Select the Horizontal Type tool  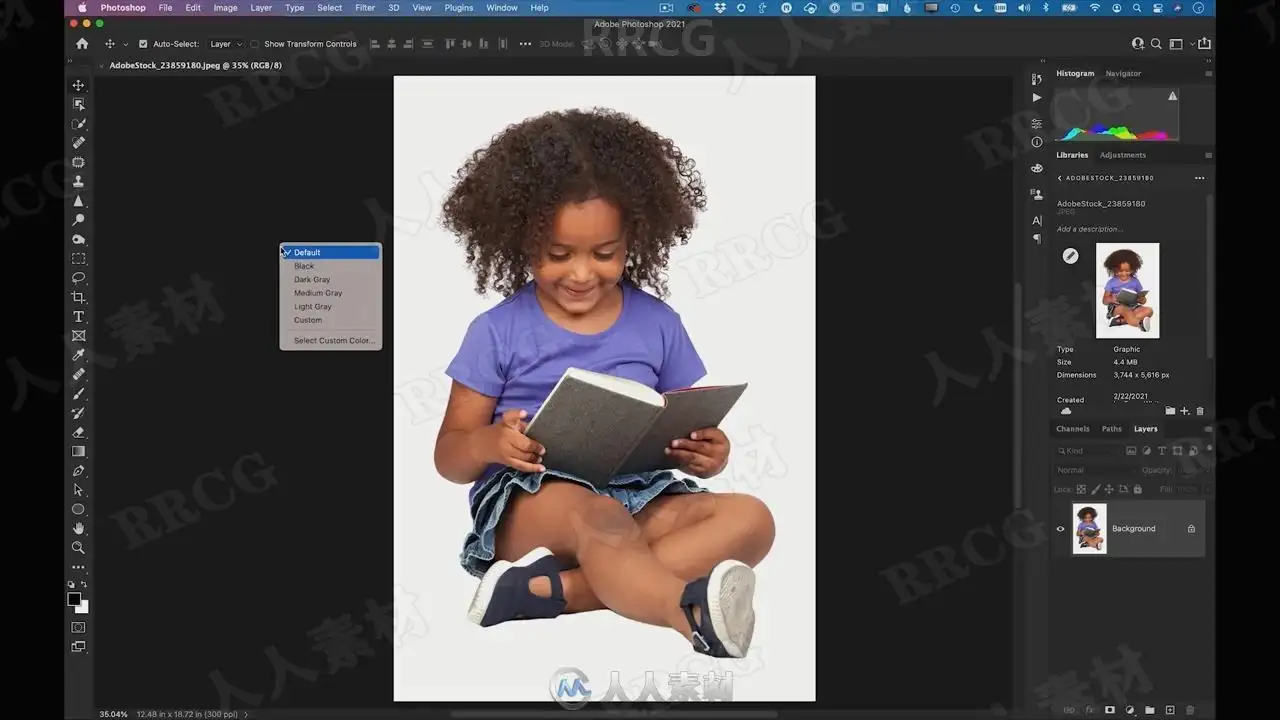pyautogui.click(x=79, y=317)
